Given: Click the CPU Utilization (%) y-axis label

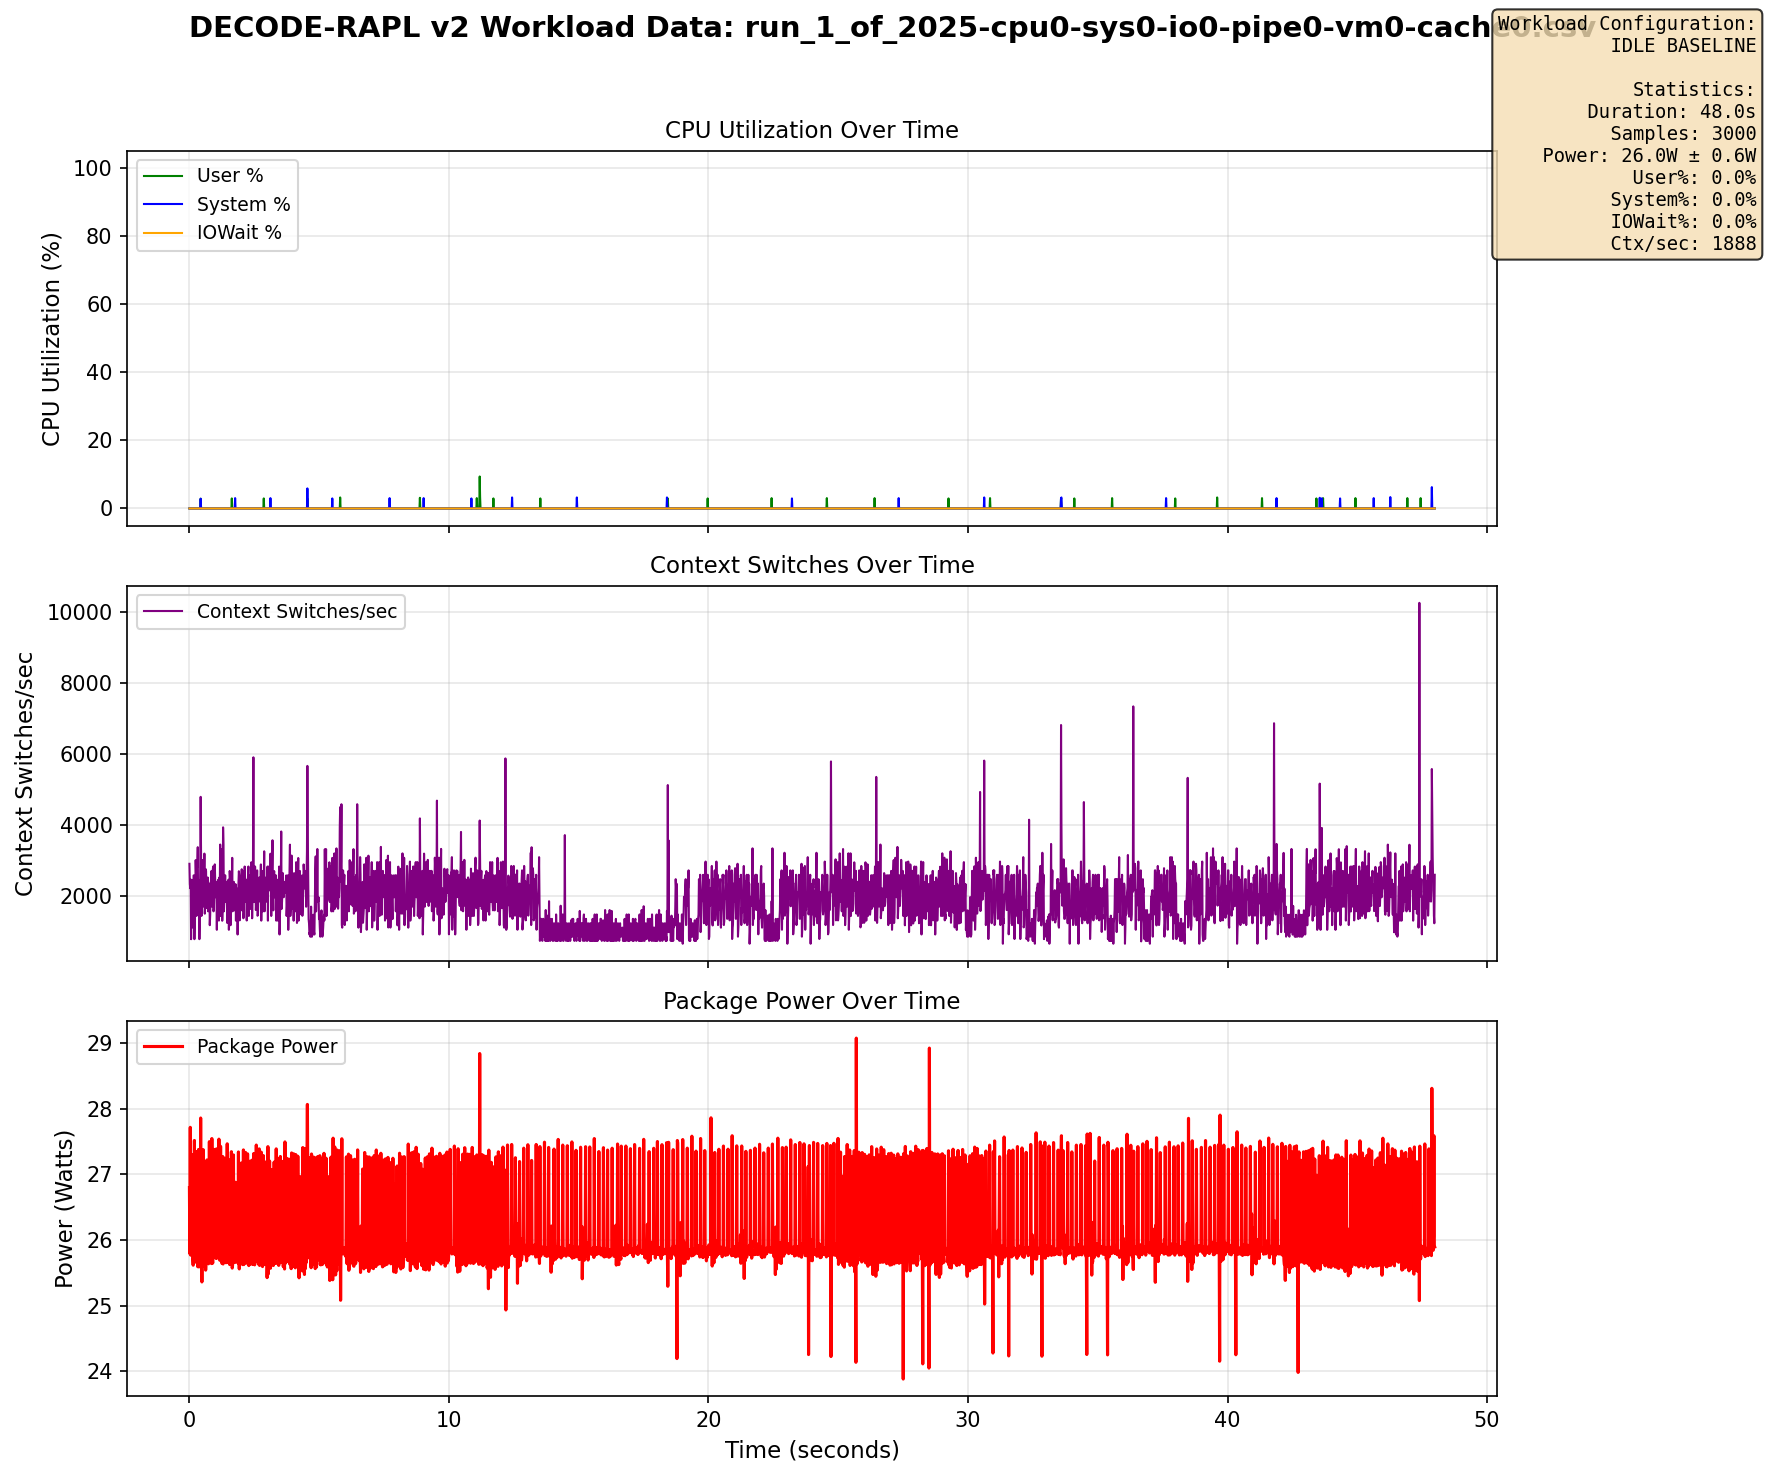Looking at the screenshot, I should click(52, 339).
